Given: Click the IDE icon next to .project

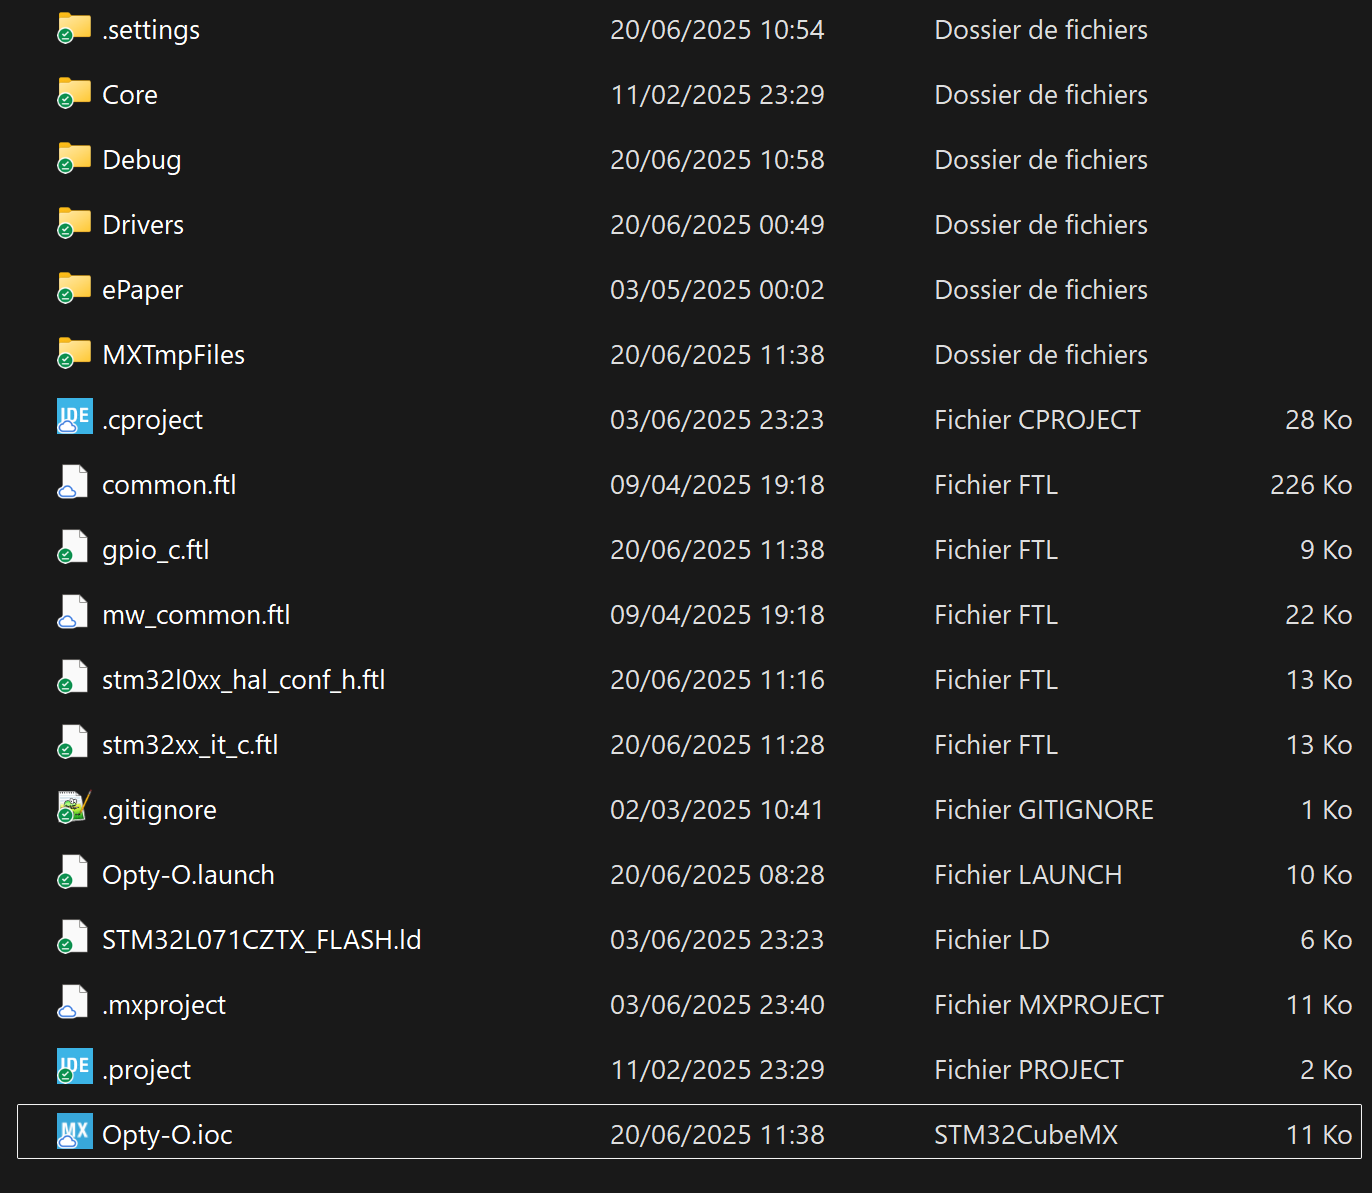Looking at the screenshot, I should 74,1068.
